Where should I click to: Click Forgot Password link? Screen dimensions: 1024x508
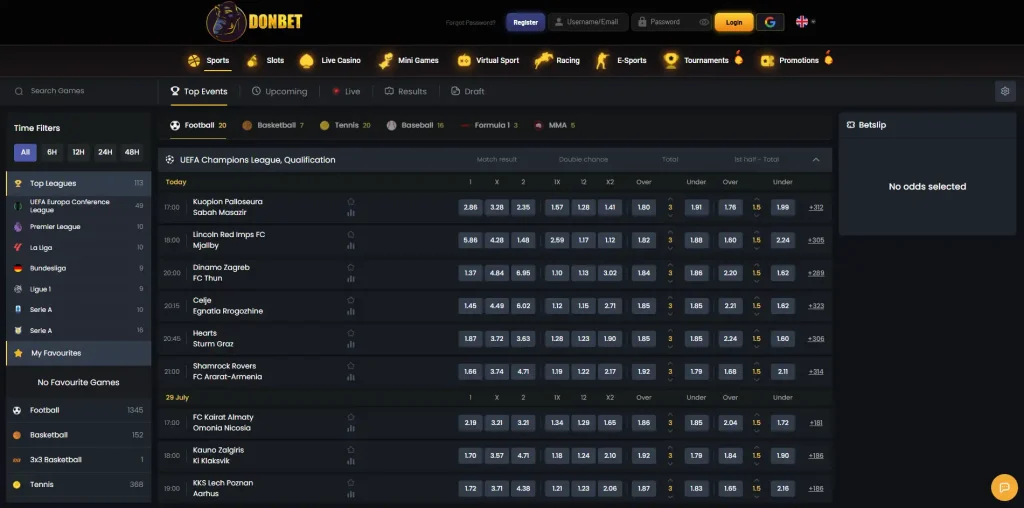pos(470,23)
